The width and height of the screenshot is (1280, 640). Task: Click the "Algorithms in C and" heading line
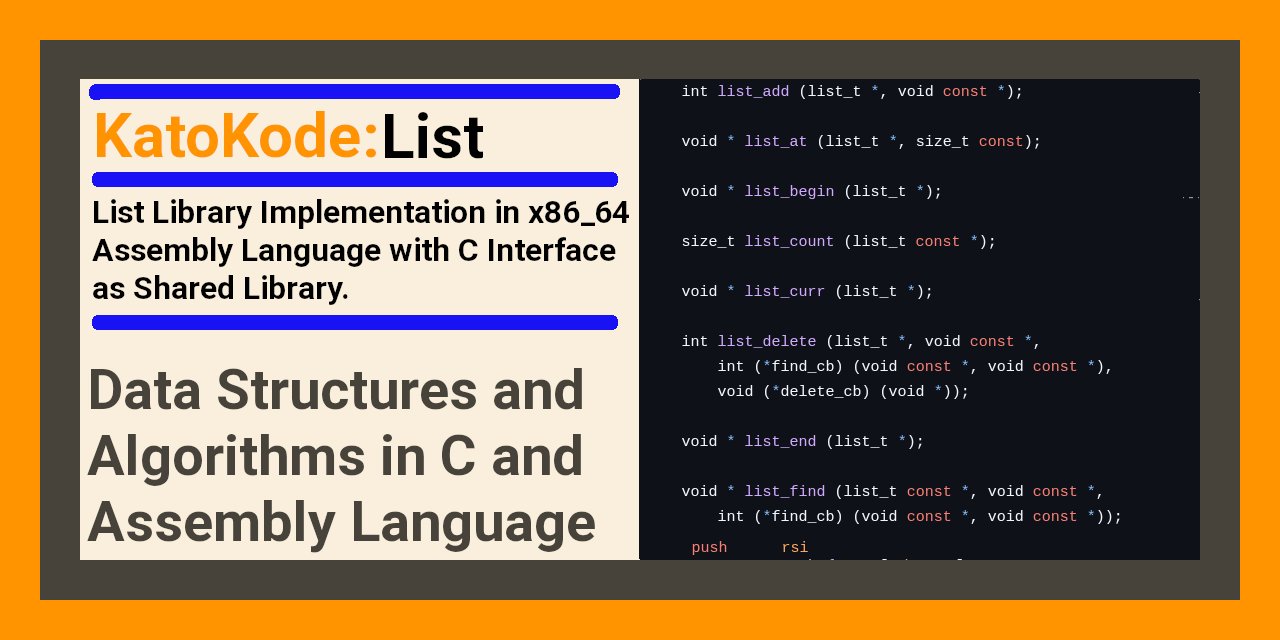click(335, 456)
